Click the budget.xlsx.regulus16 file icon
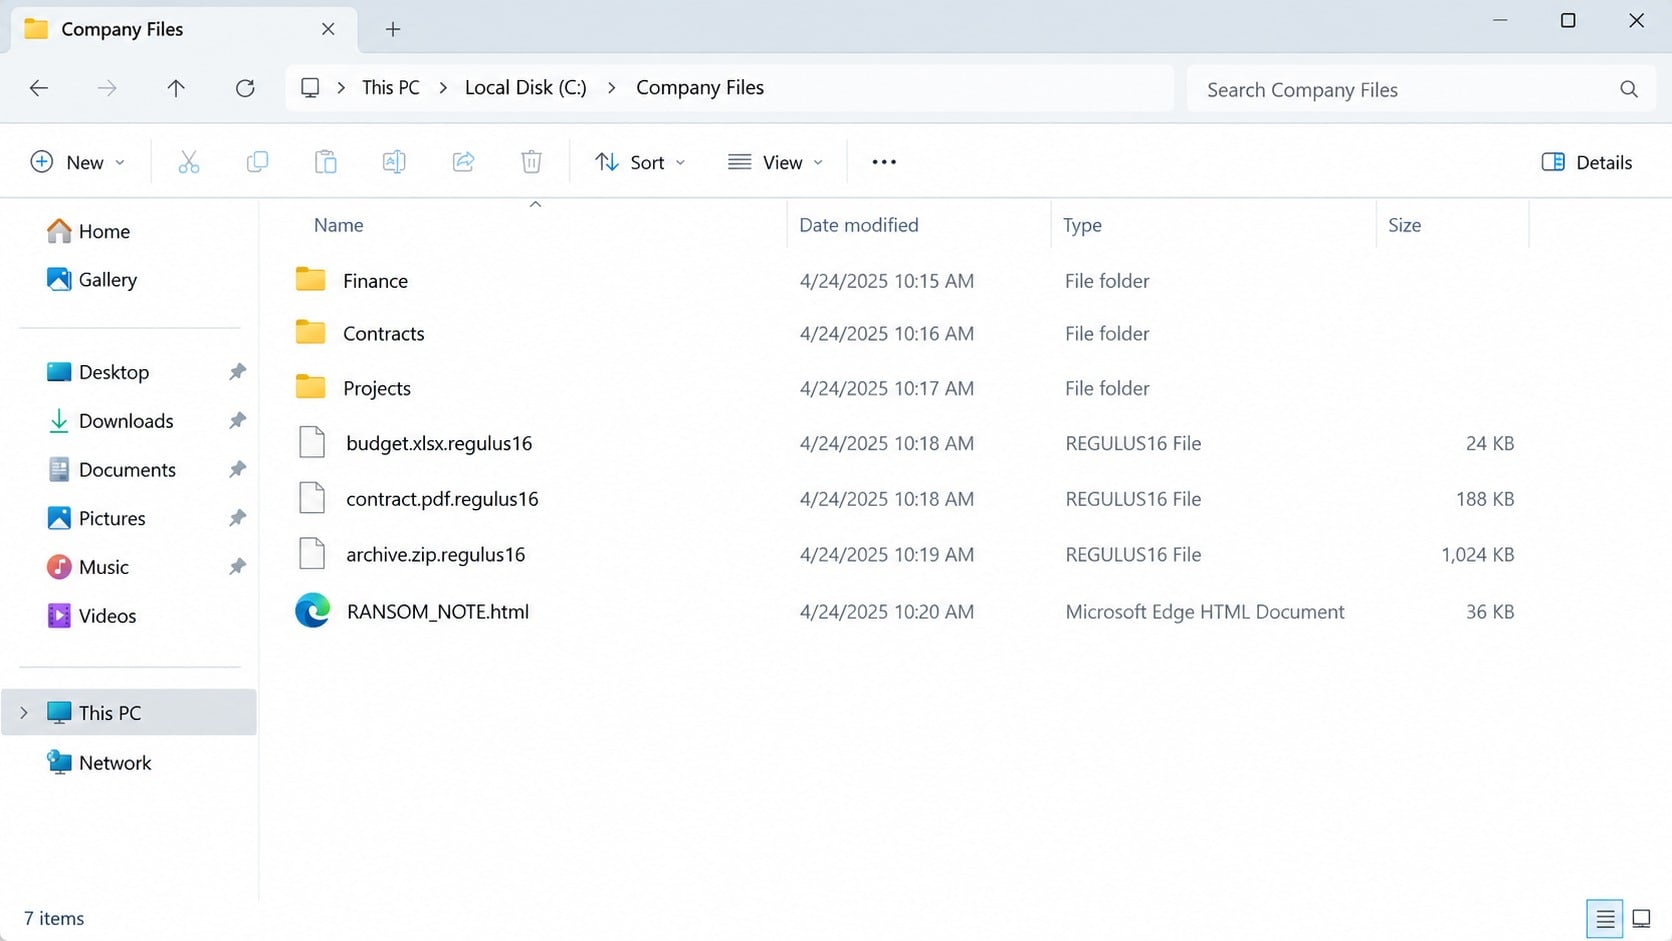Viewport: 1672px width, 941px height. [312, 442]
